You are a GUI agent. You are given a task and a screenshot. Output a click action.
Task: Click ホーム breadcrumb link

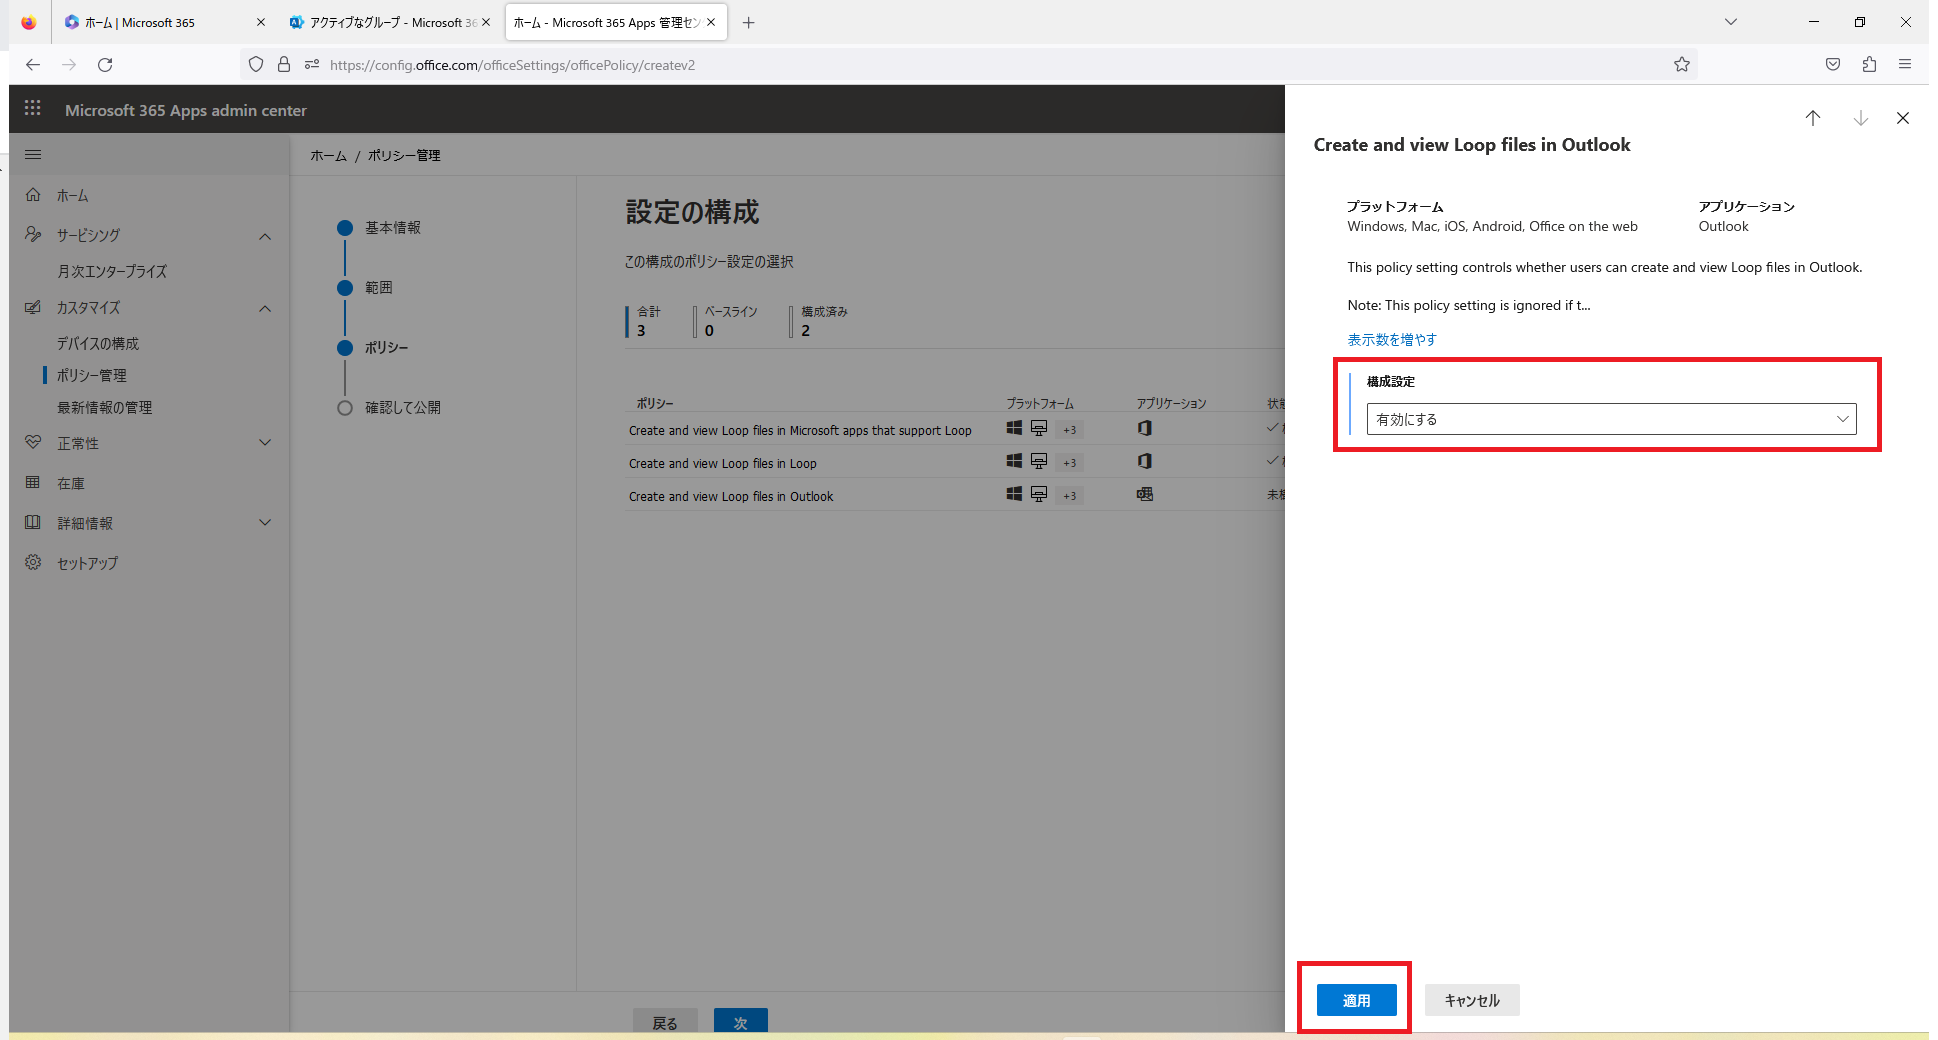(329, 155)
